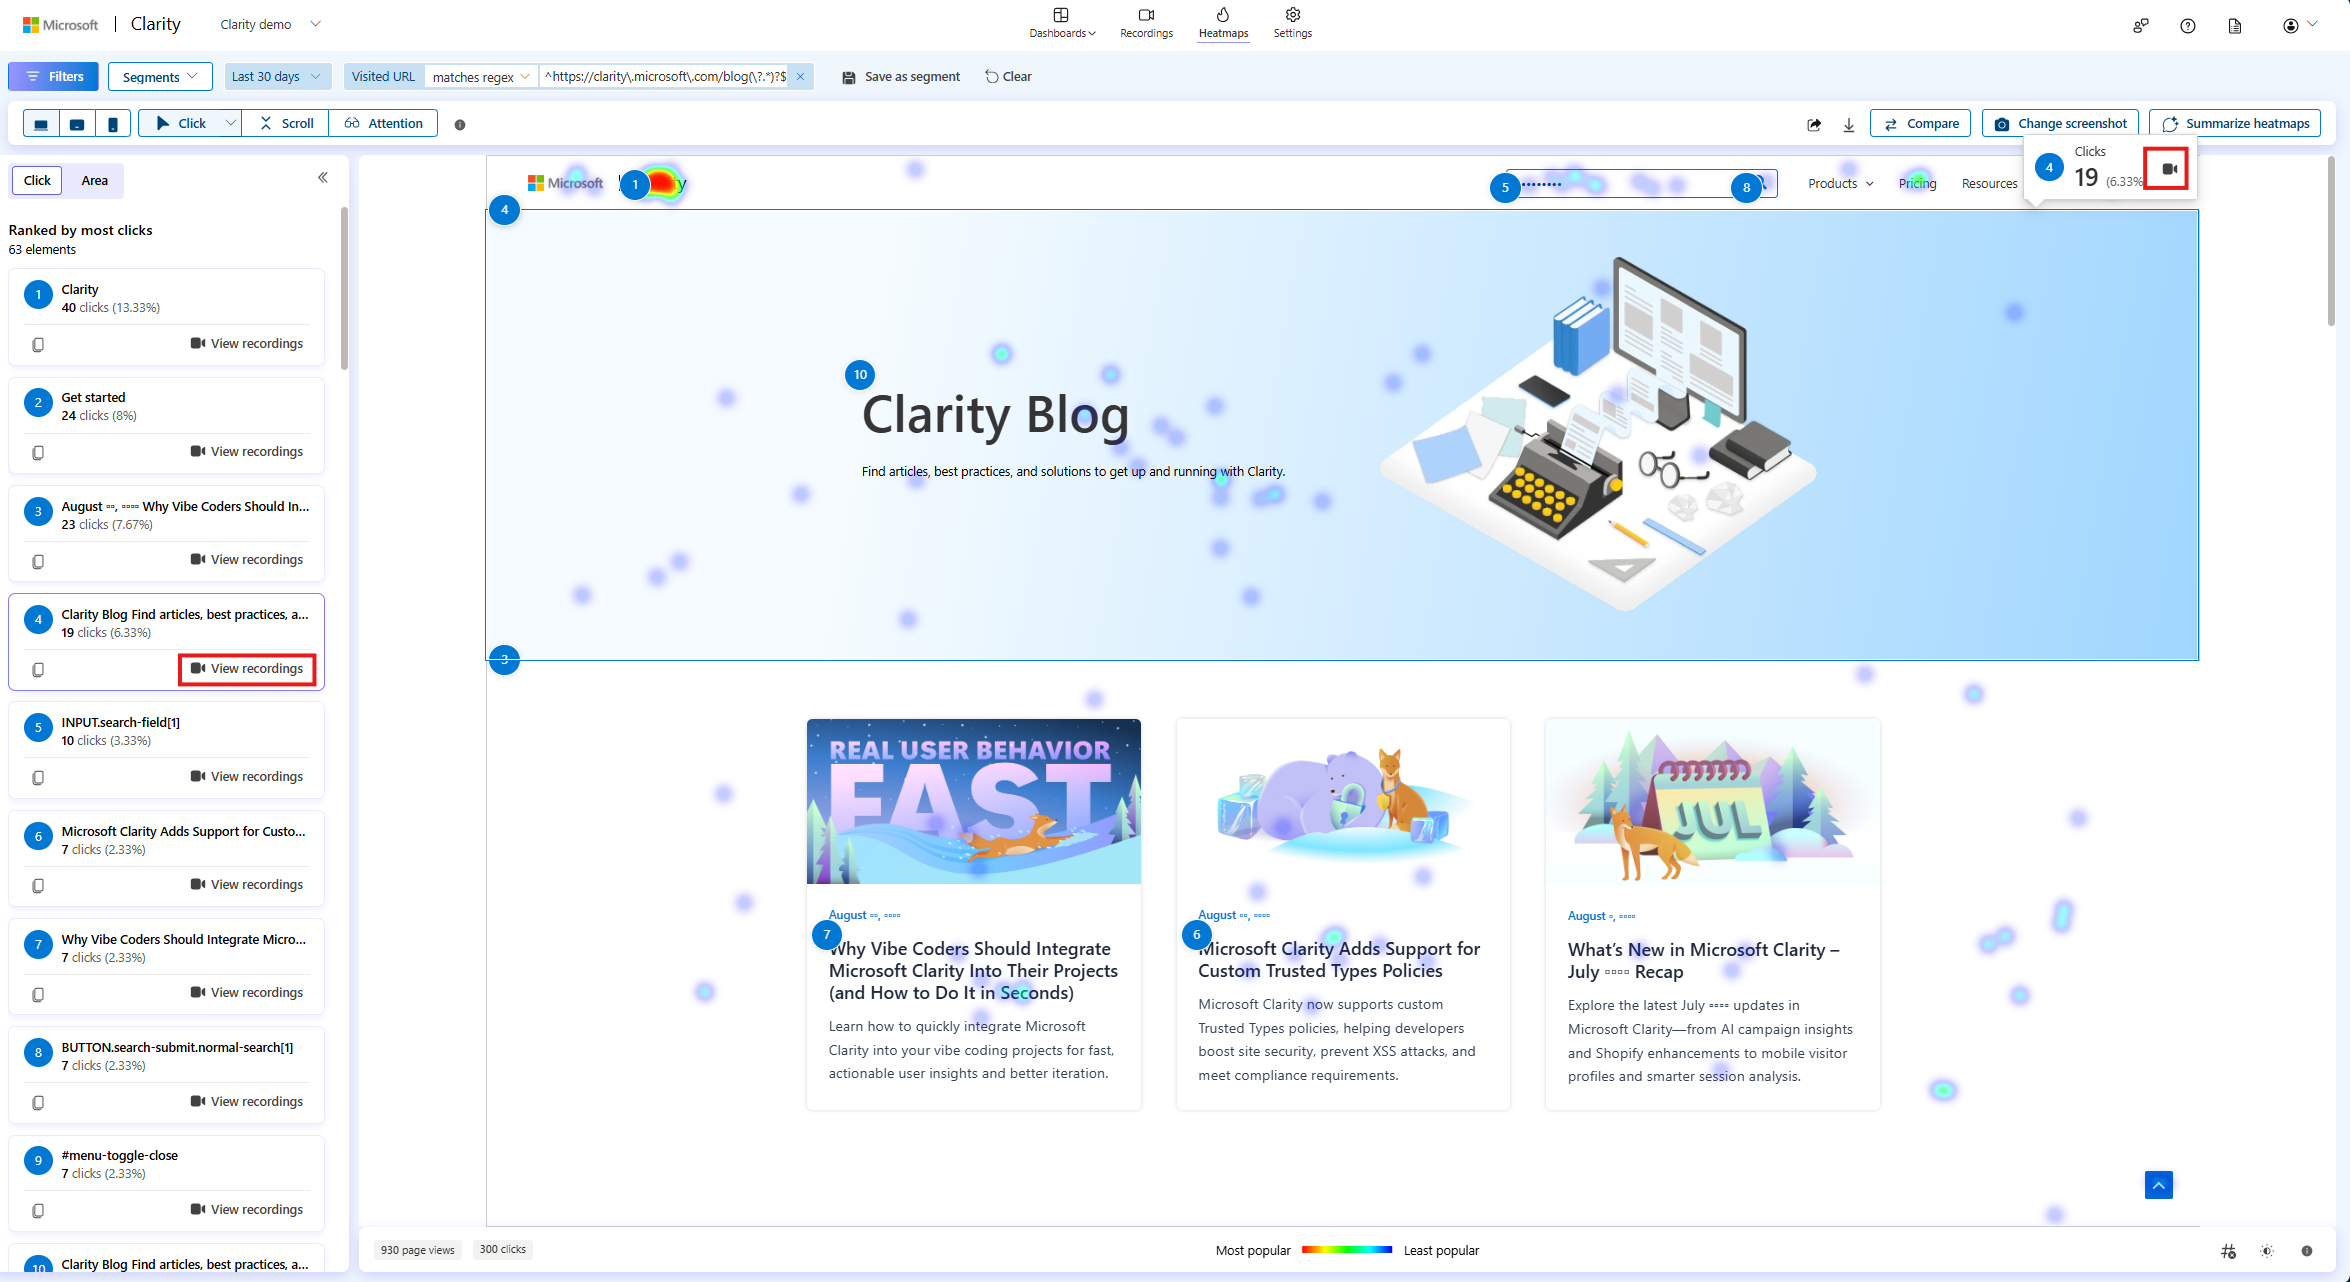The width and height of the screenshot is (2350, 1282).
Task: Toggle heatmap transparency brightness icon
Action: tap(2268, 1250)
